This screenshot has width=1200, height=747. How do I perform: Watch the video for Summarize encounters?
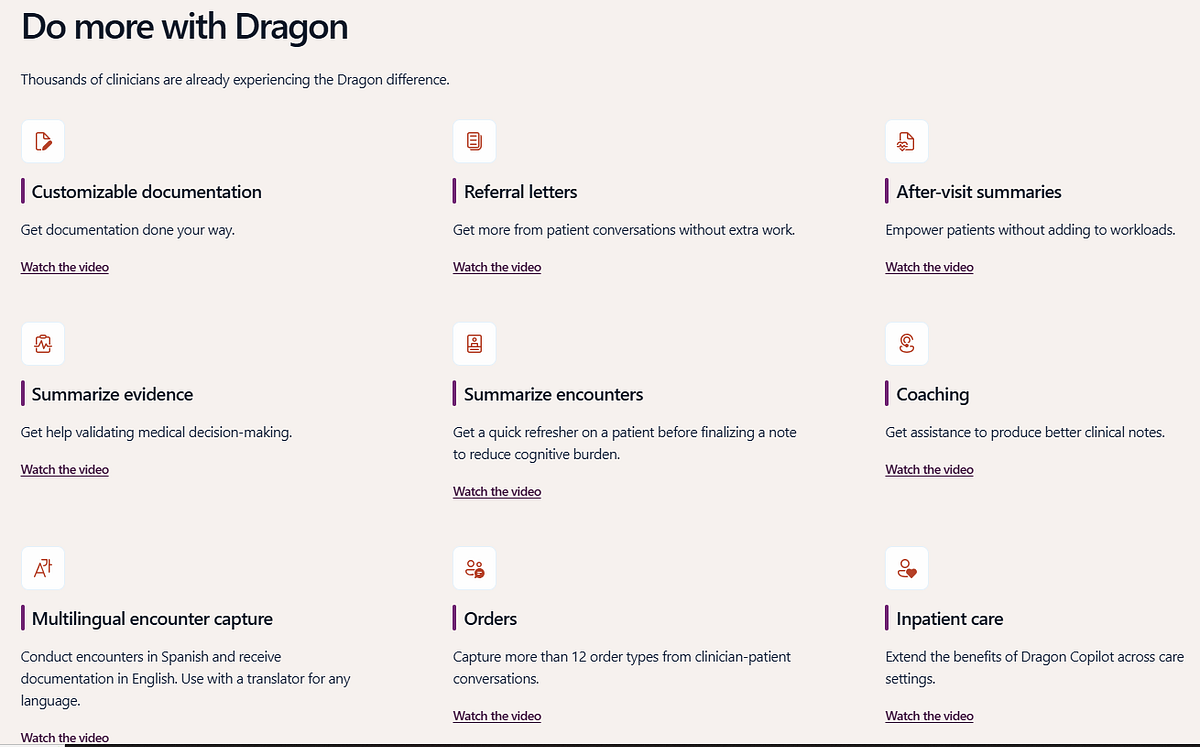tap(497, 491)
